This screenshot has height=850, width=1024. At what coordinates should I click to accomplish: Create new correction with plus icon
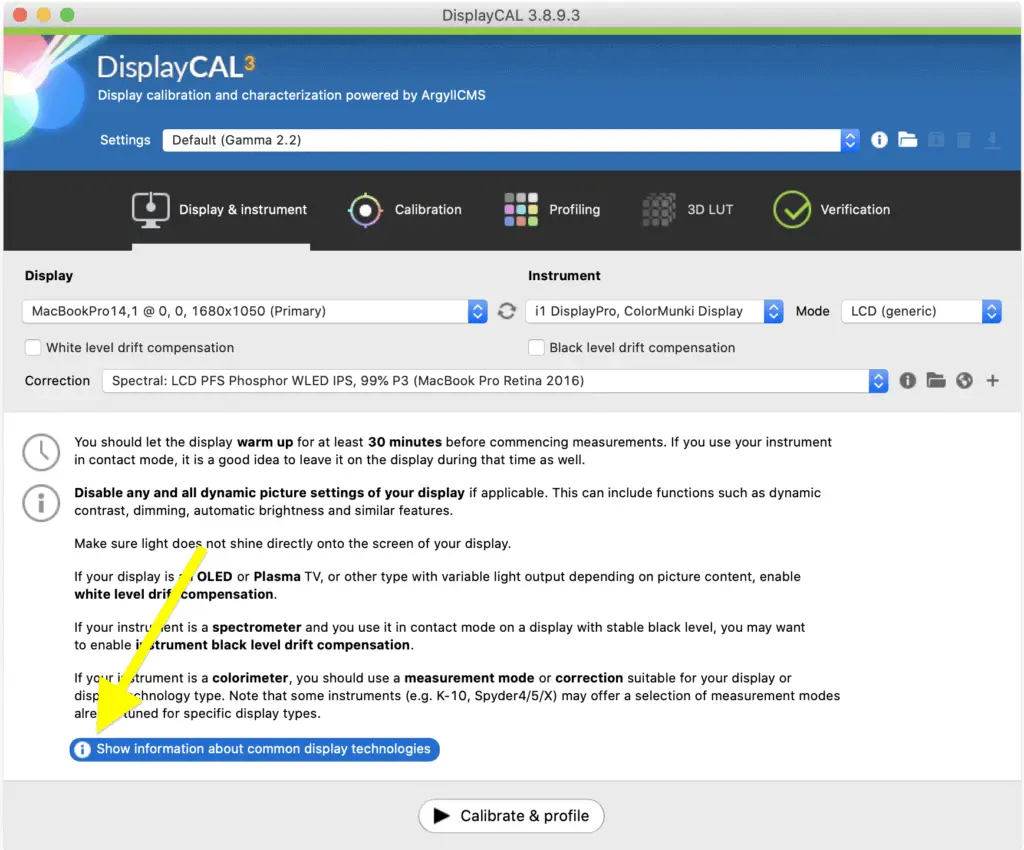(993, 381)
